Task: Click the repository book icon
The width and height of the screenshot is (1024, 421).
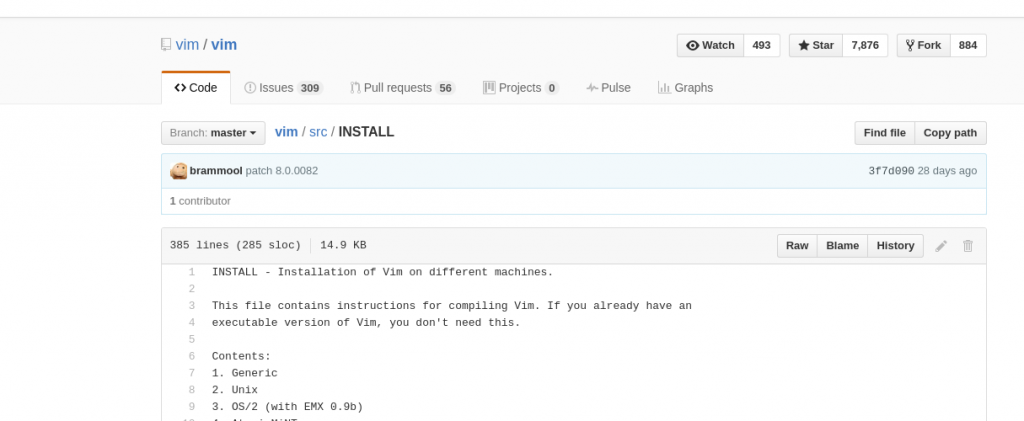Action: (166, 45)
